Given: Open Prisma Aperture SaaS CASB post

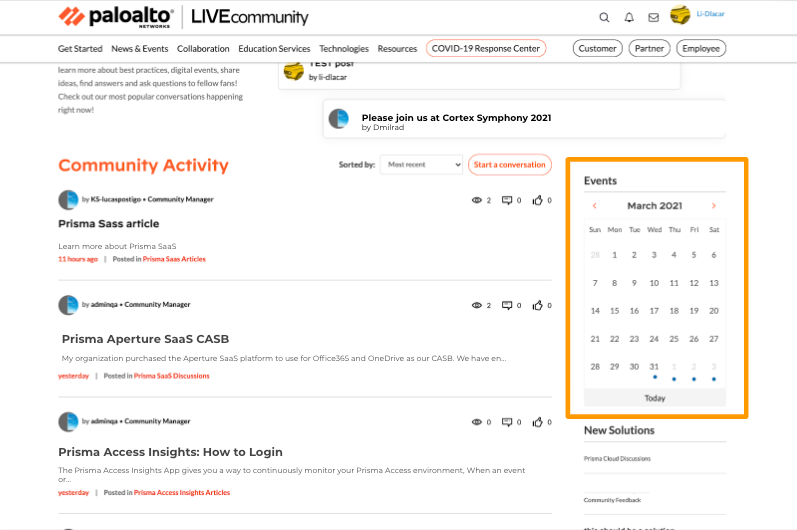Looking at the screenshot, I should 145,339.
